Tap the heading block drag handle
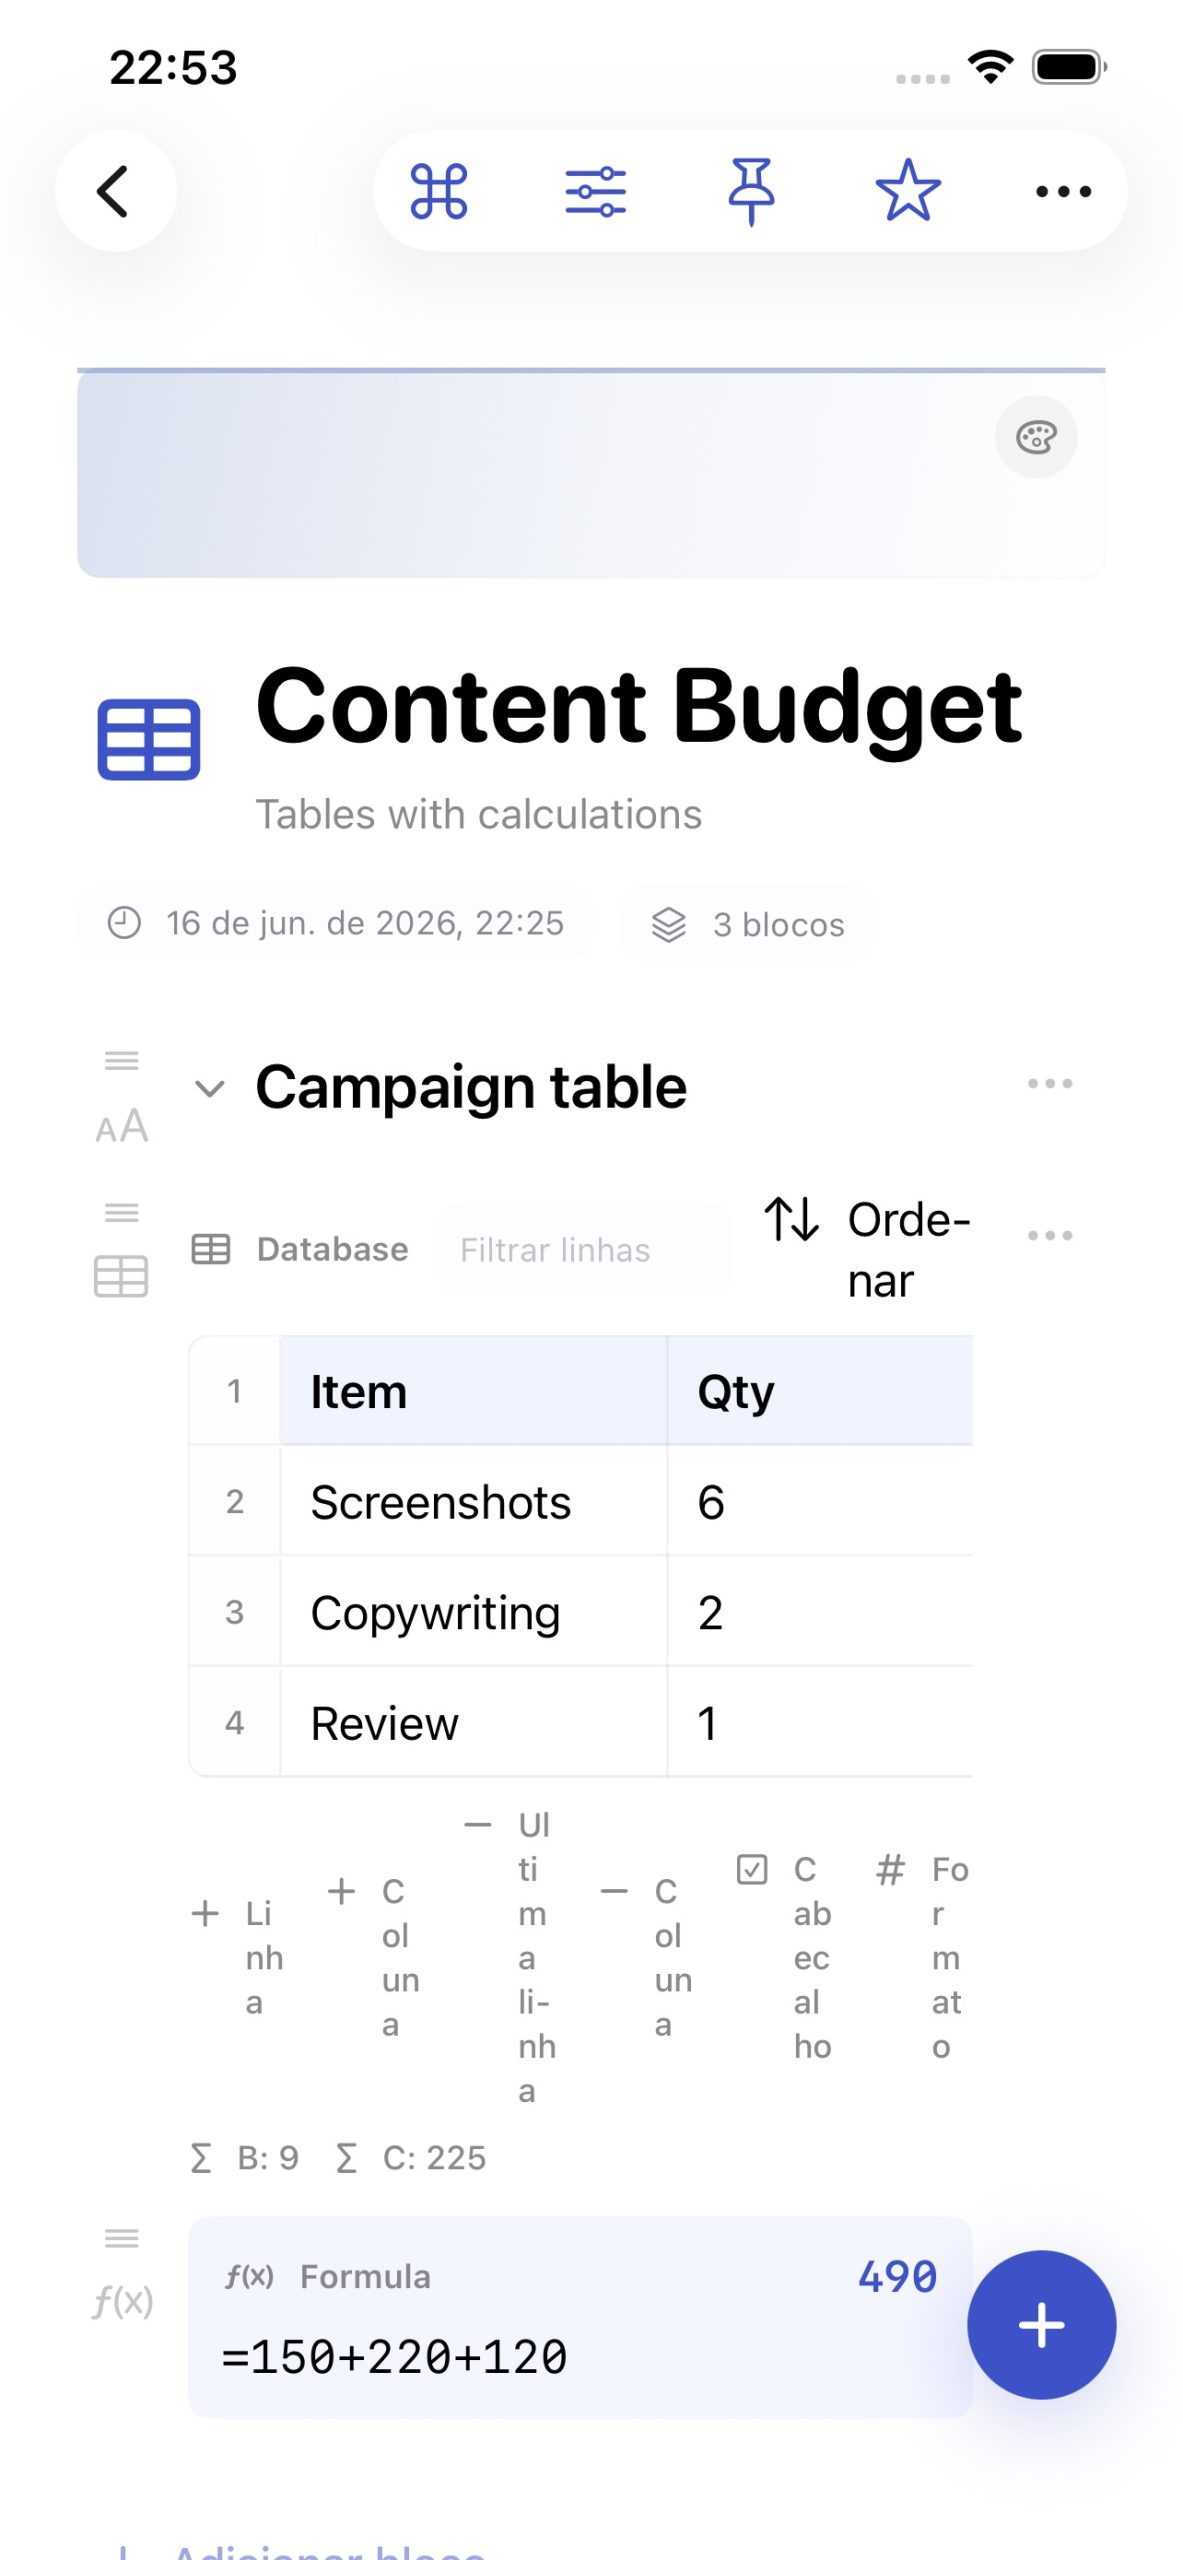Image resolution: width=1183 pixels, height=2560 pixels. click(x=122, y=1061)
